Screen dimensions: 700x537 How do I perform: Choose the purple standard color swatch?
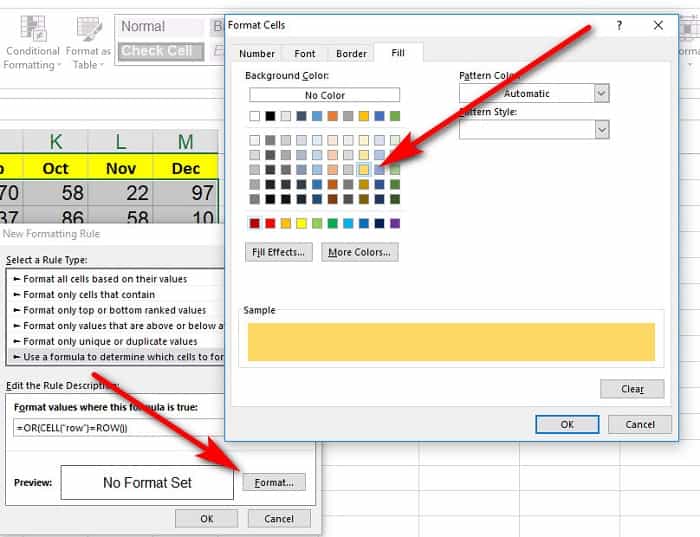pyautogui.click(x=394, y=223)
